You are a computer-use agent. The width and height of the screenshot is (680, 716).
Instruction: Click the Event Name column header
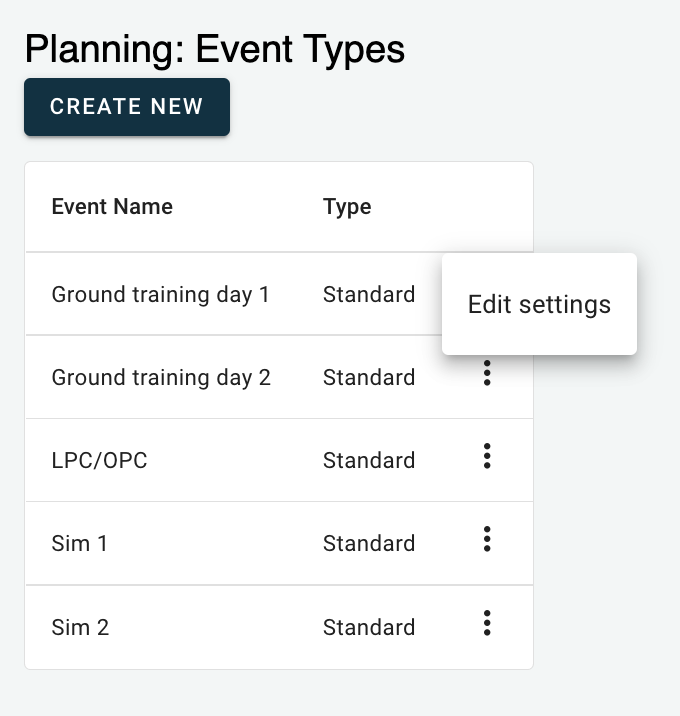coord(112,206)
